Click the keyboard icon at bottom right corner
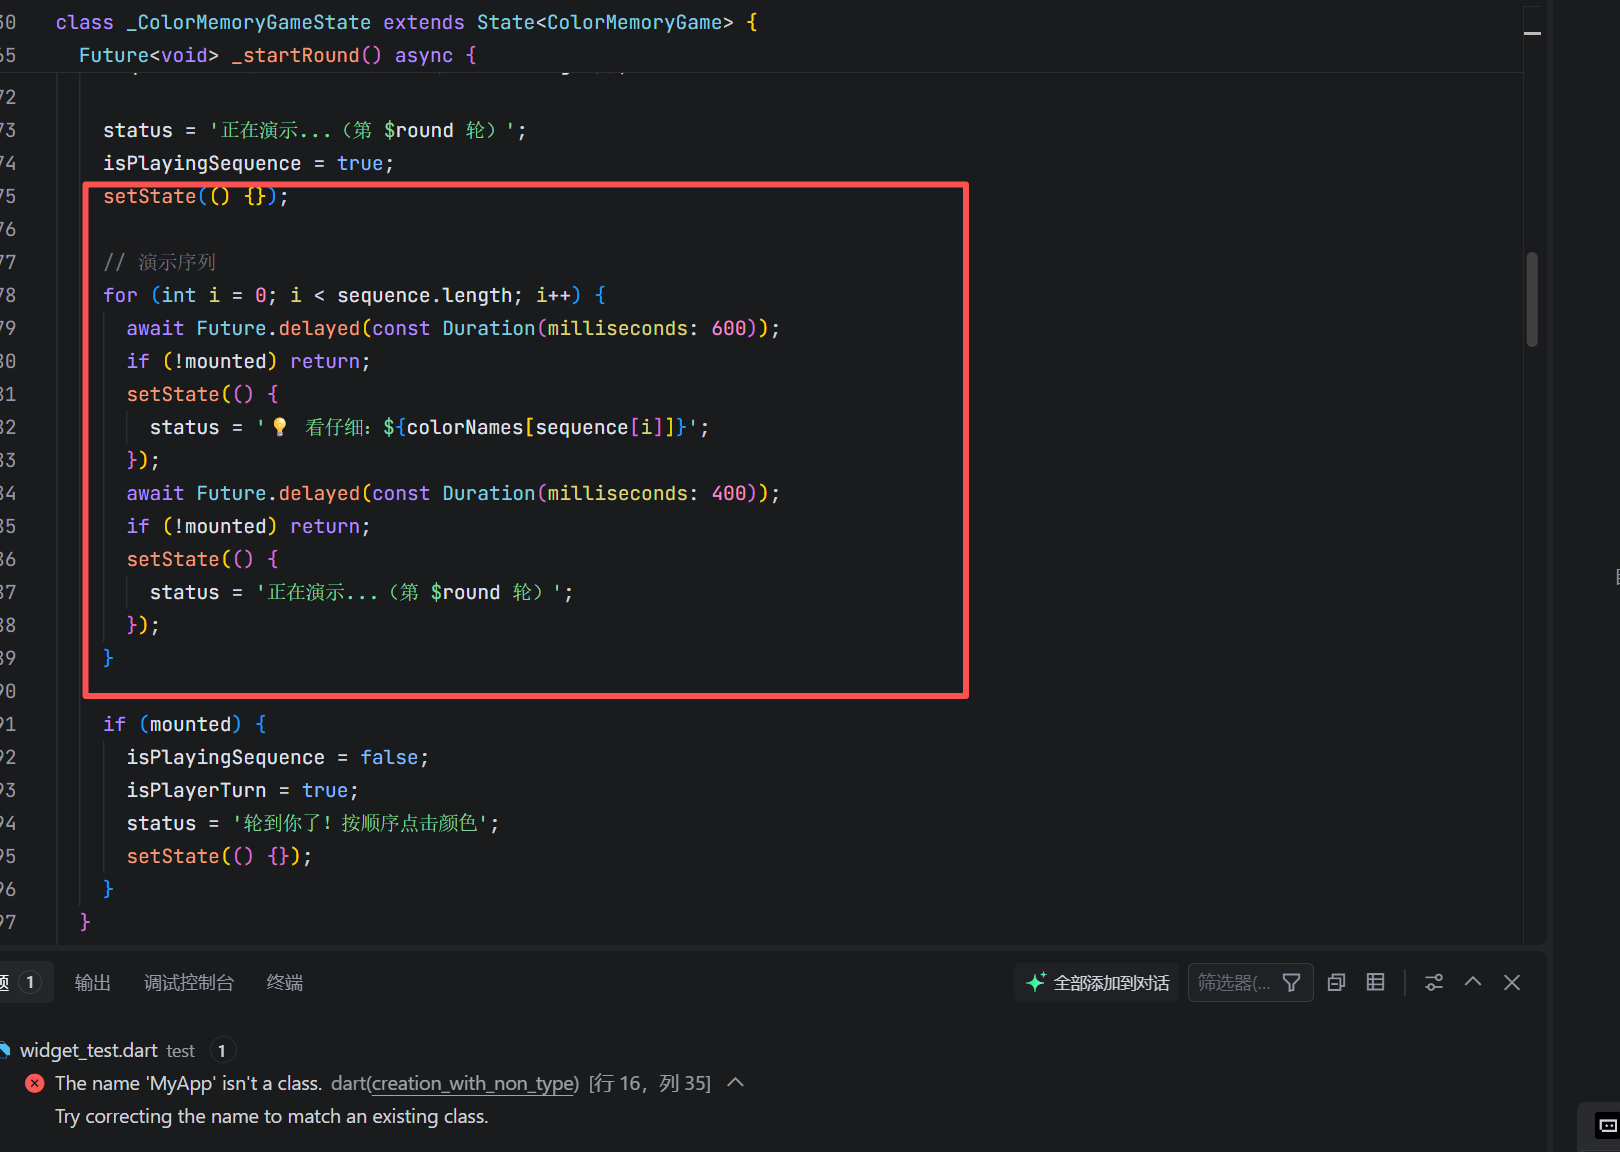The height and width of the screenshot is (1152, 1620). click(x=1607, y=1126)
